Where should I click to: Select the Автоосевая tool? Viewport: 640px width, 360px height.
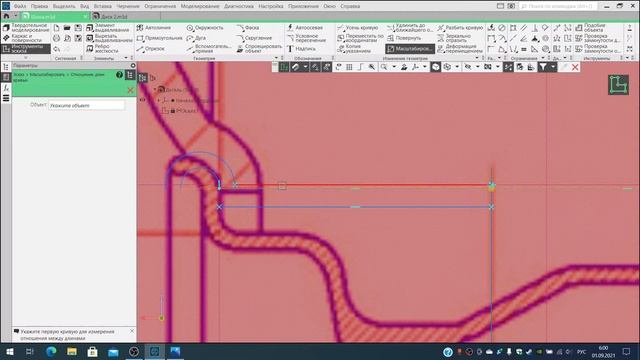point(305,27)
